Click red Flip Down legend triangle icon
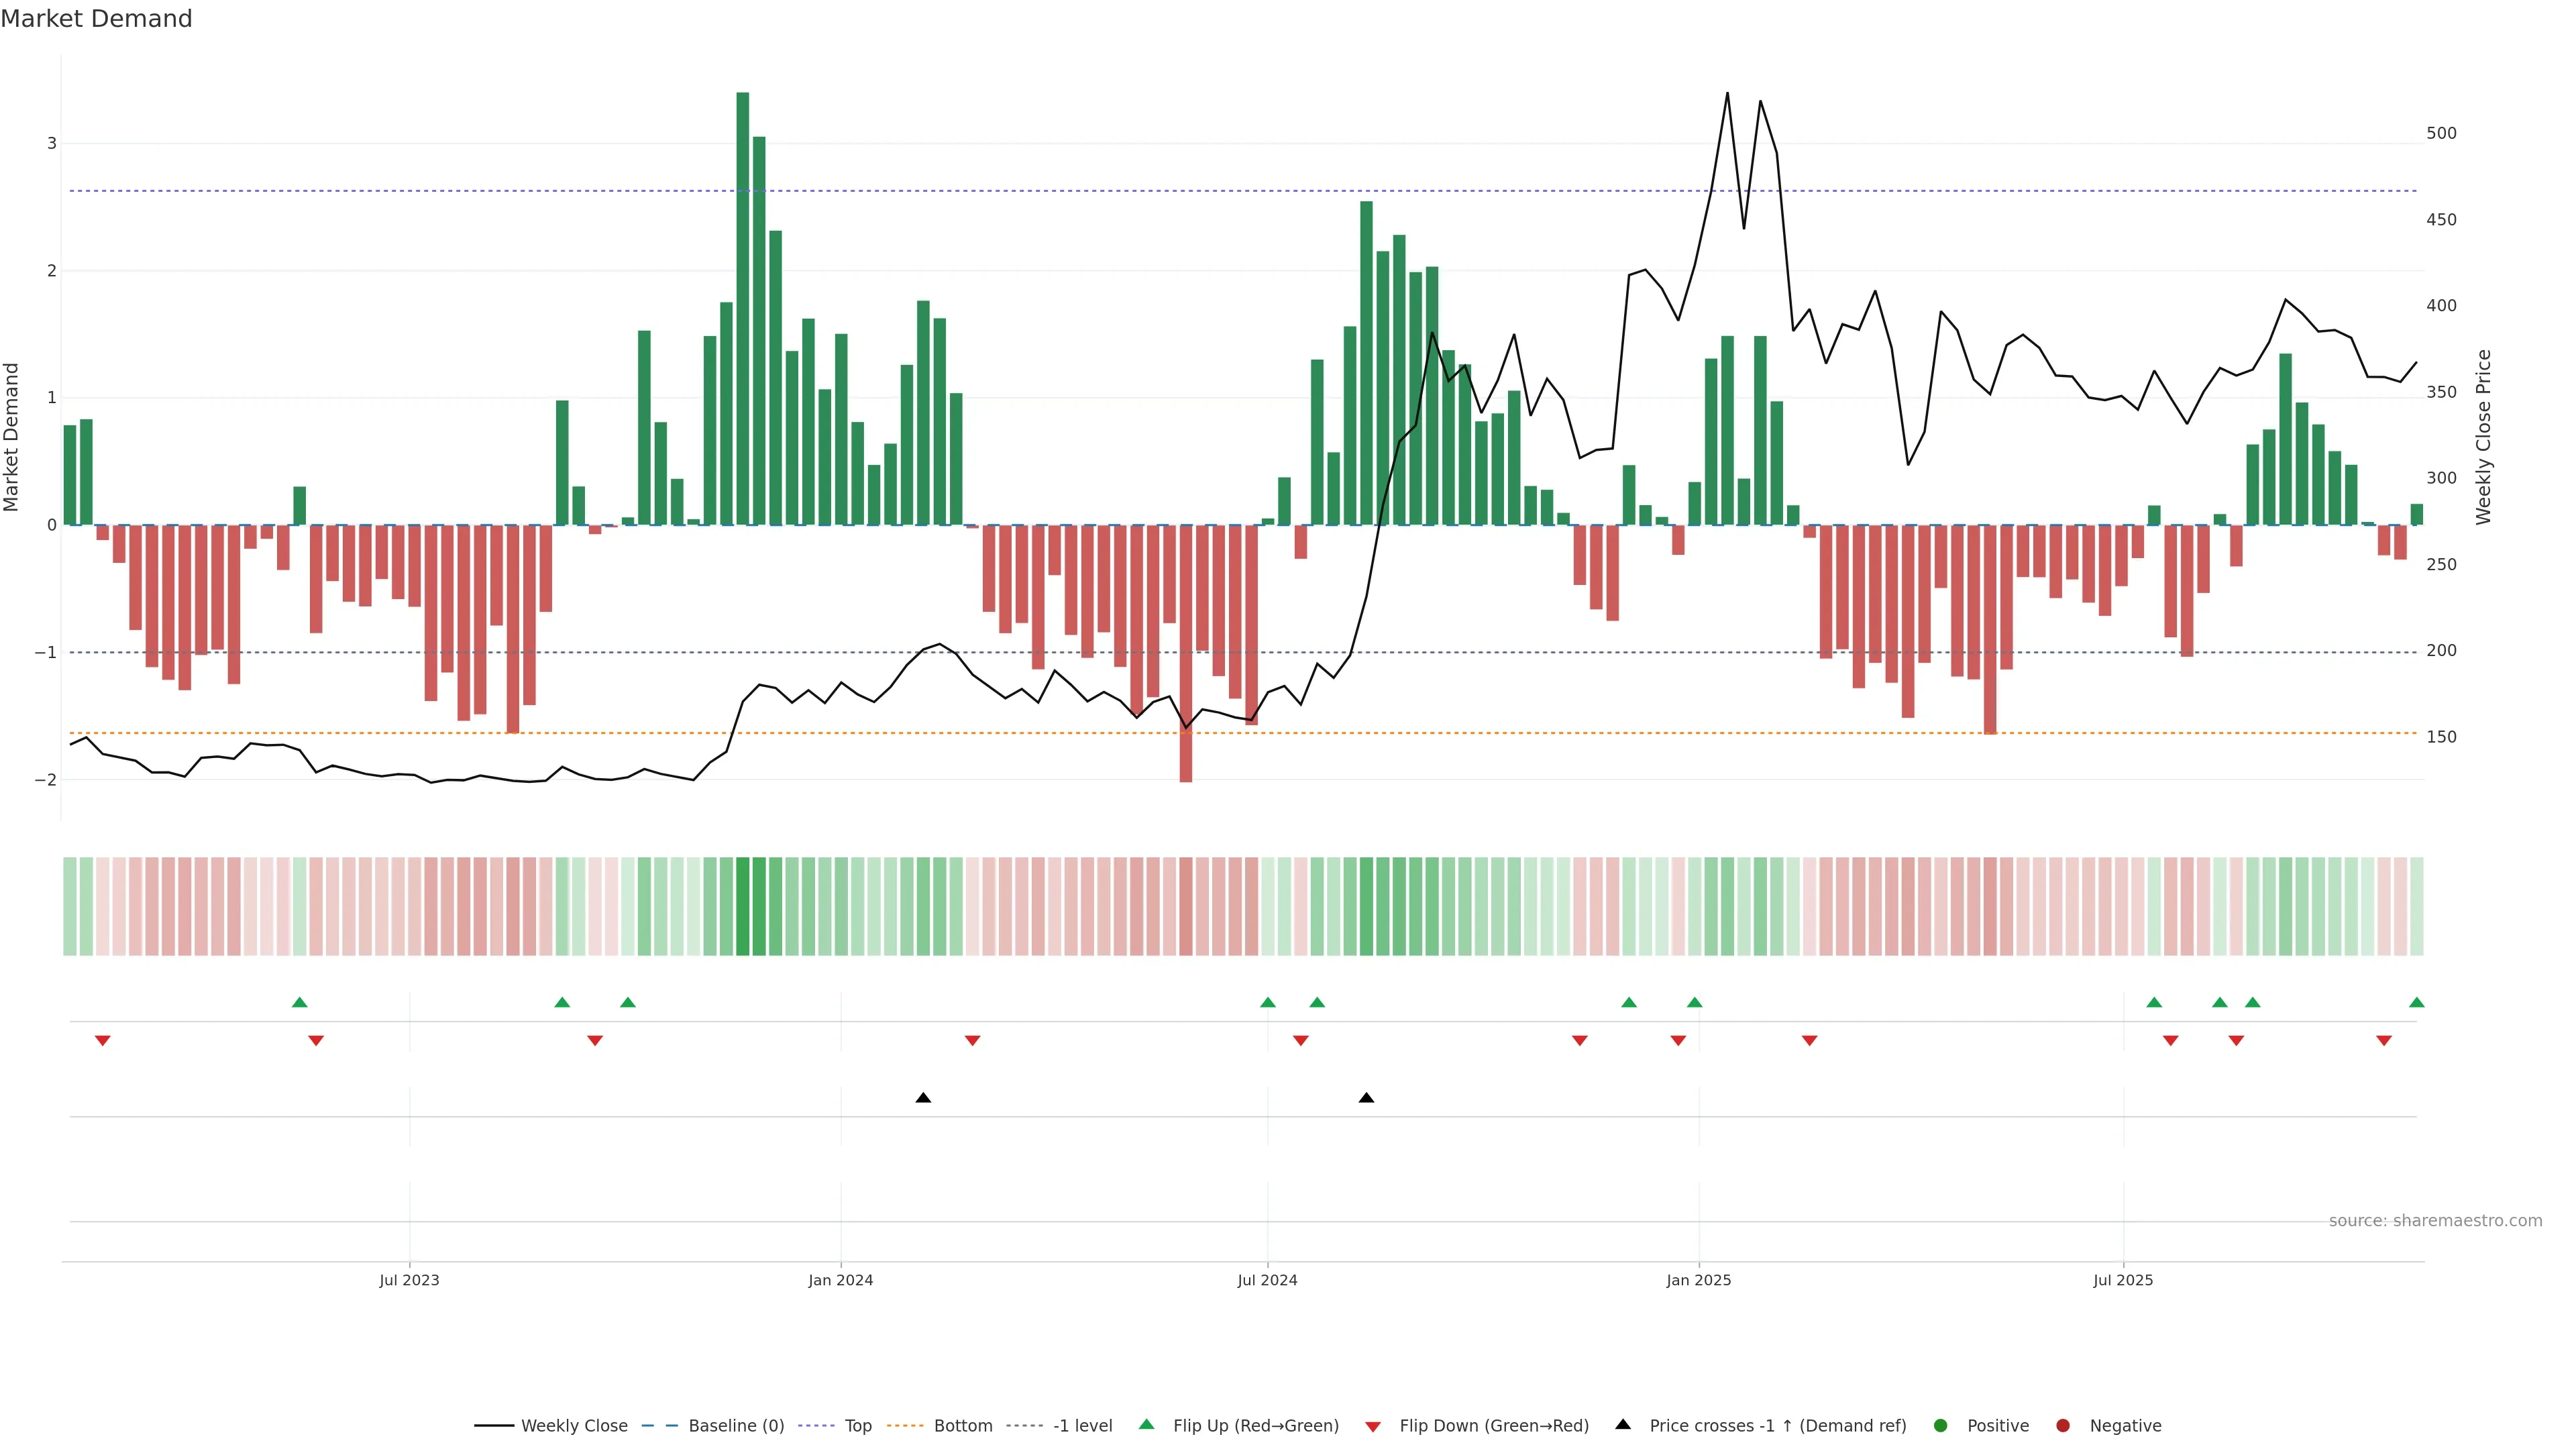Screen dimensions: 2576x1449 pyautogui.click(x=1373, y=1426)
